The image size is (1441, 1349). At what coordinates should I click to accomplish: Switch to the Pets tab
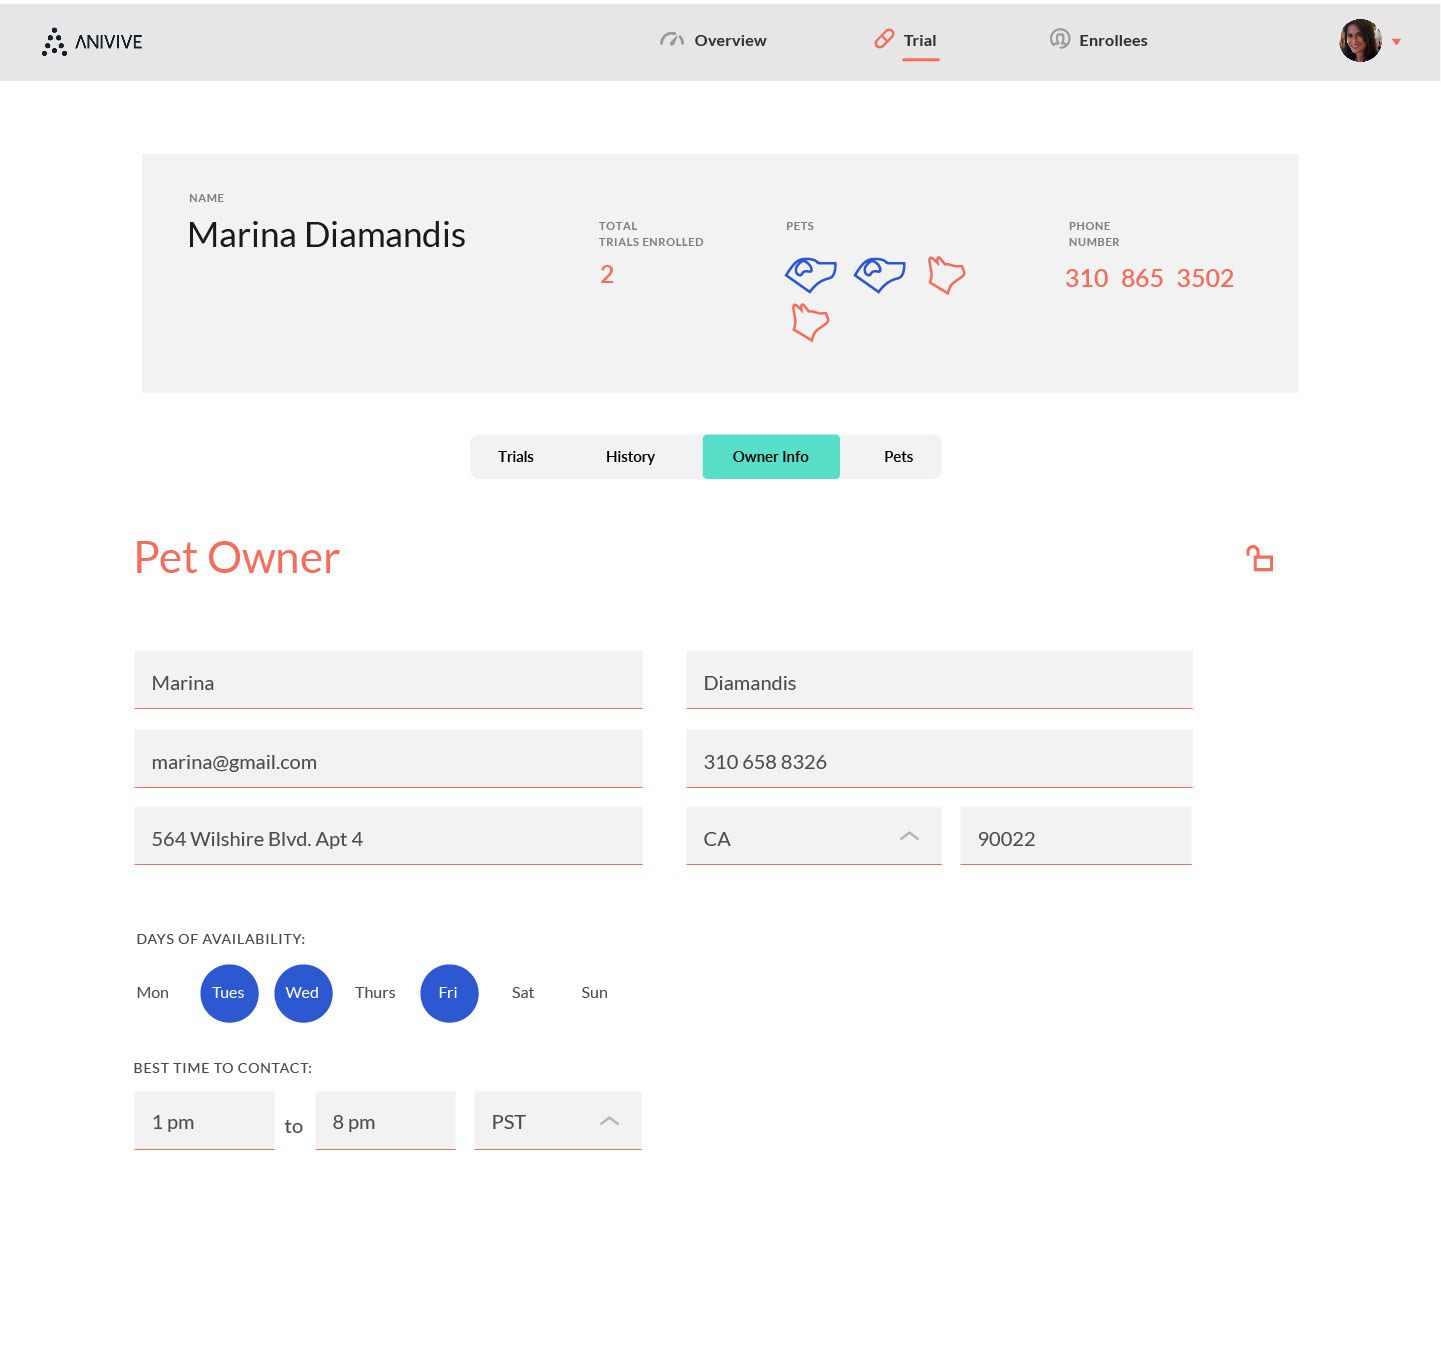[899, 457]
